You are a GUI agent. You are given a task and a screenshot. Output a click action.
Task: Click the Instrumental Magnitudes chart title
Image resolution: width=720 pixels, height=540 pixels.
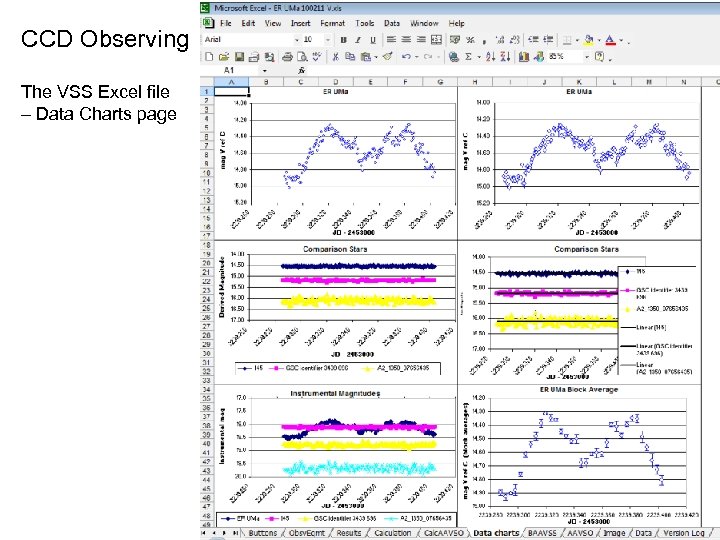tap(335, 394)
